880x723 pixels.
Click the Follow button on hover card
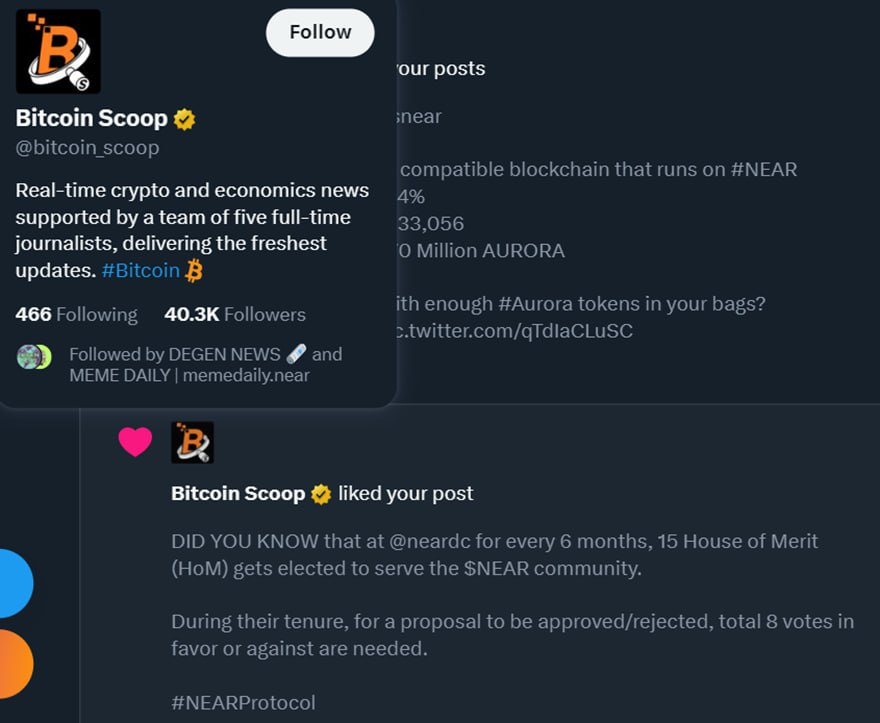(320, 33)
